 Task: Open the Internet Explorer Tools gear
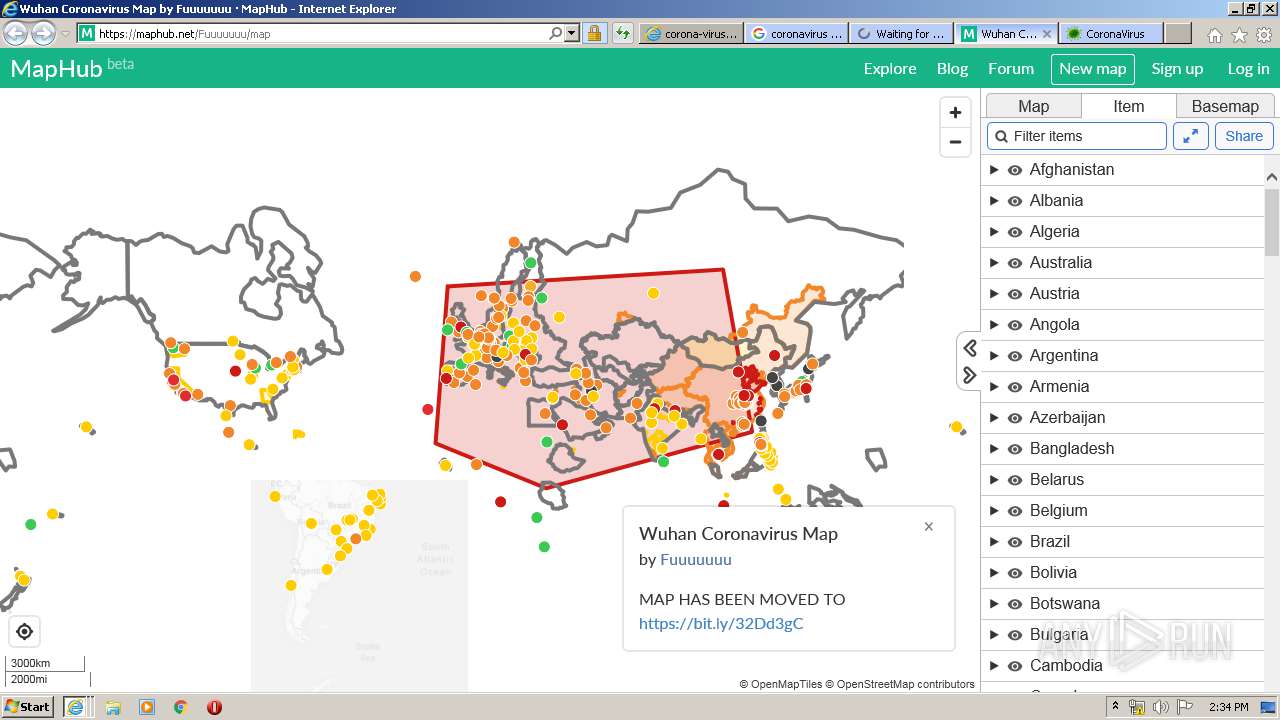point(1264,35)
